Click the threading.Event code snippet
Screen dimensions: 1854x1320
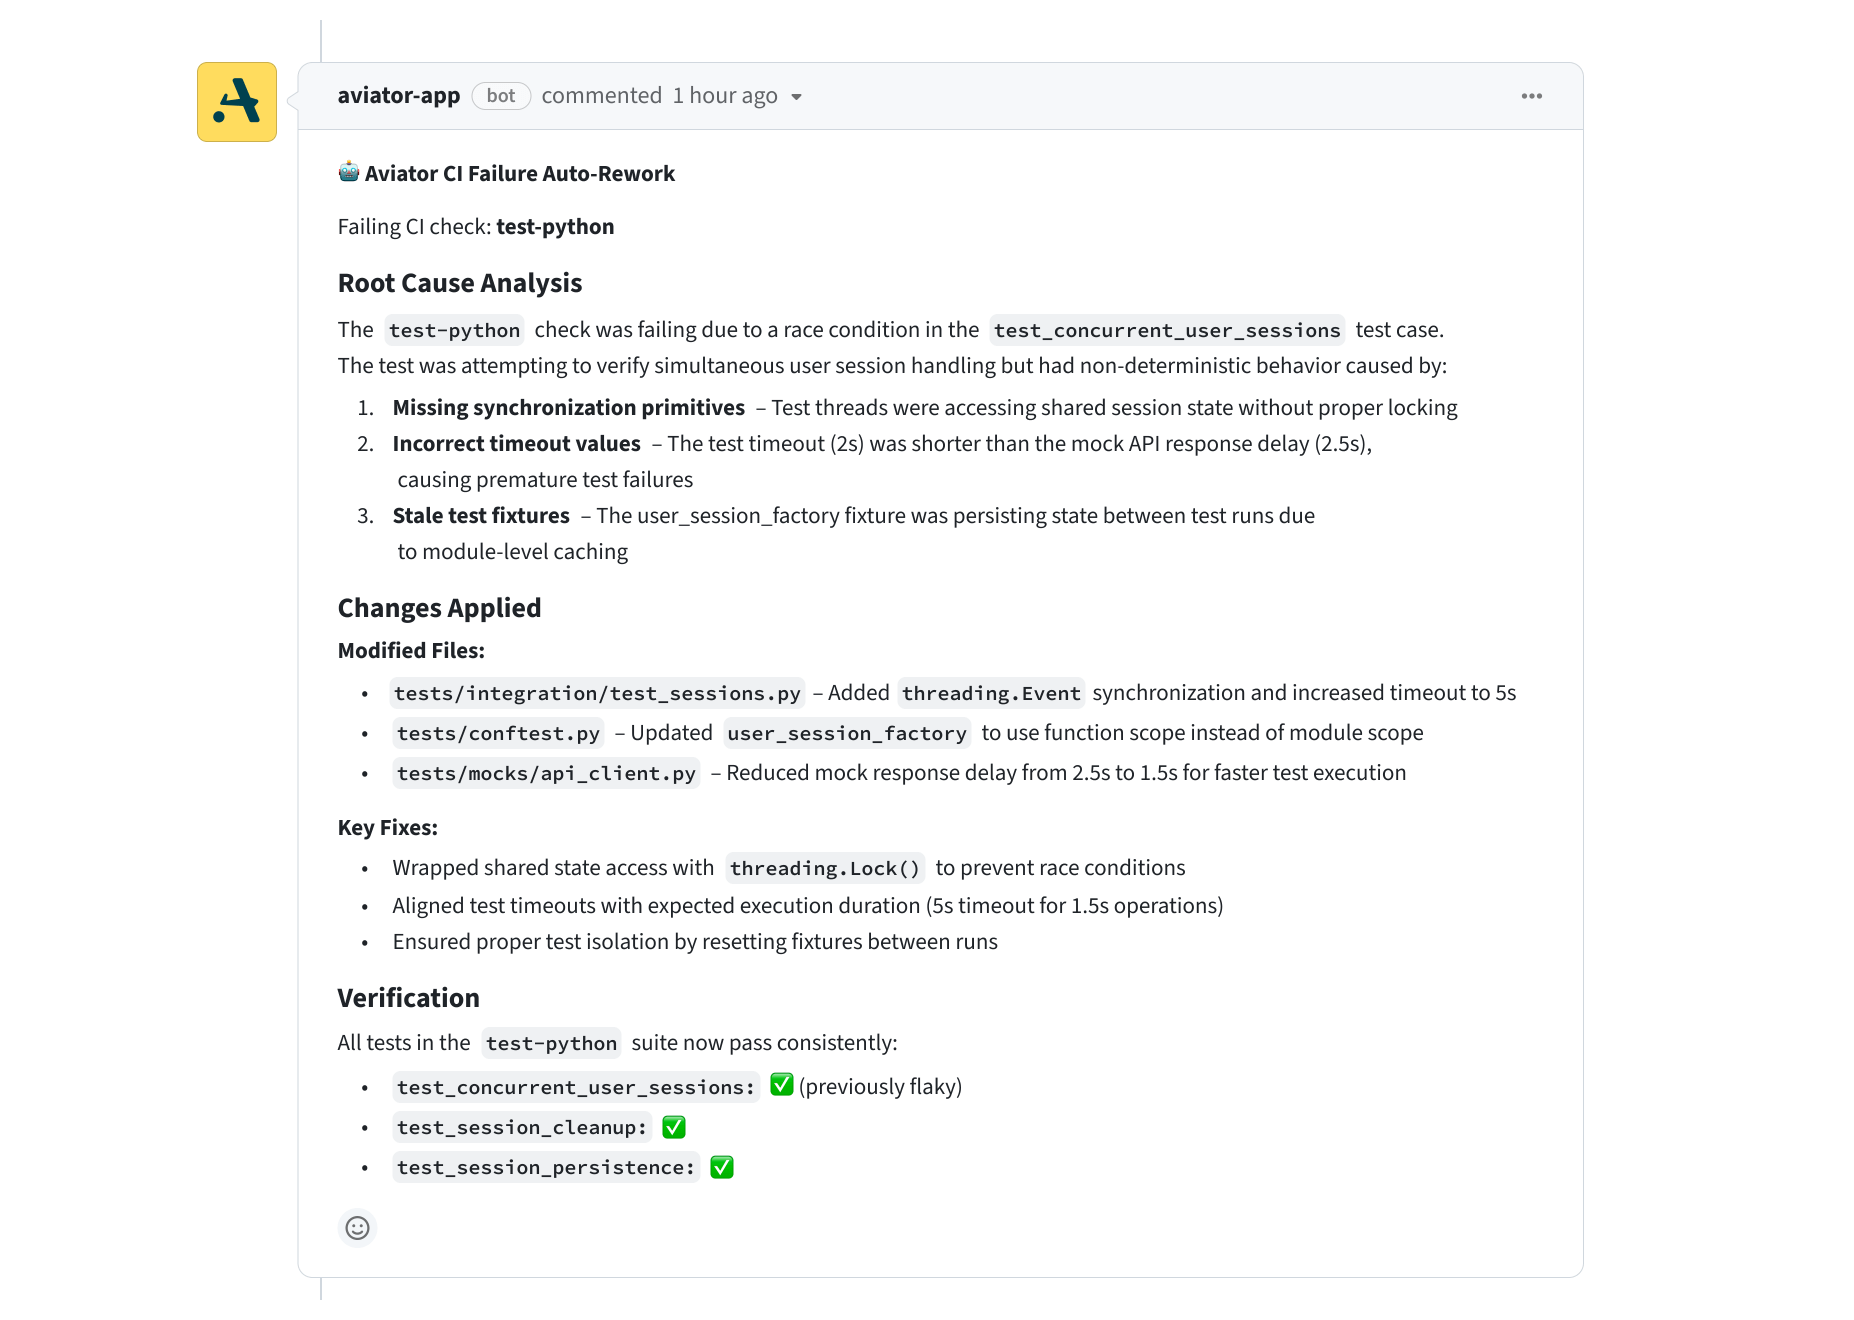(991, 693)
